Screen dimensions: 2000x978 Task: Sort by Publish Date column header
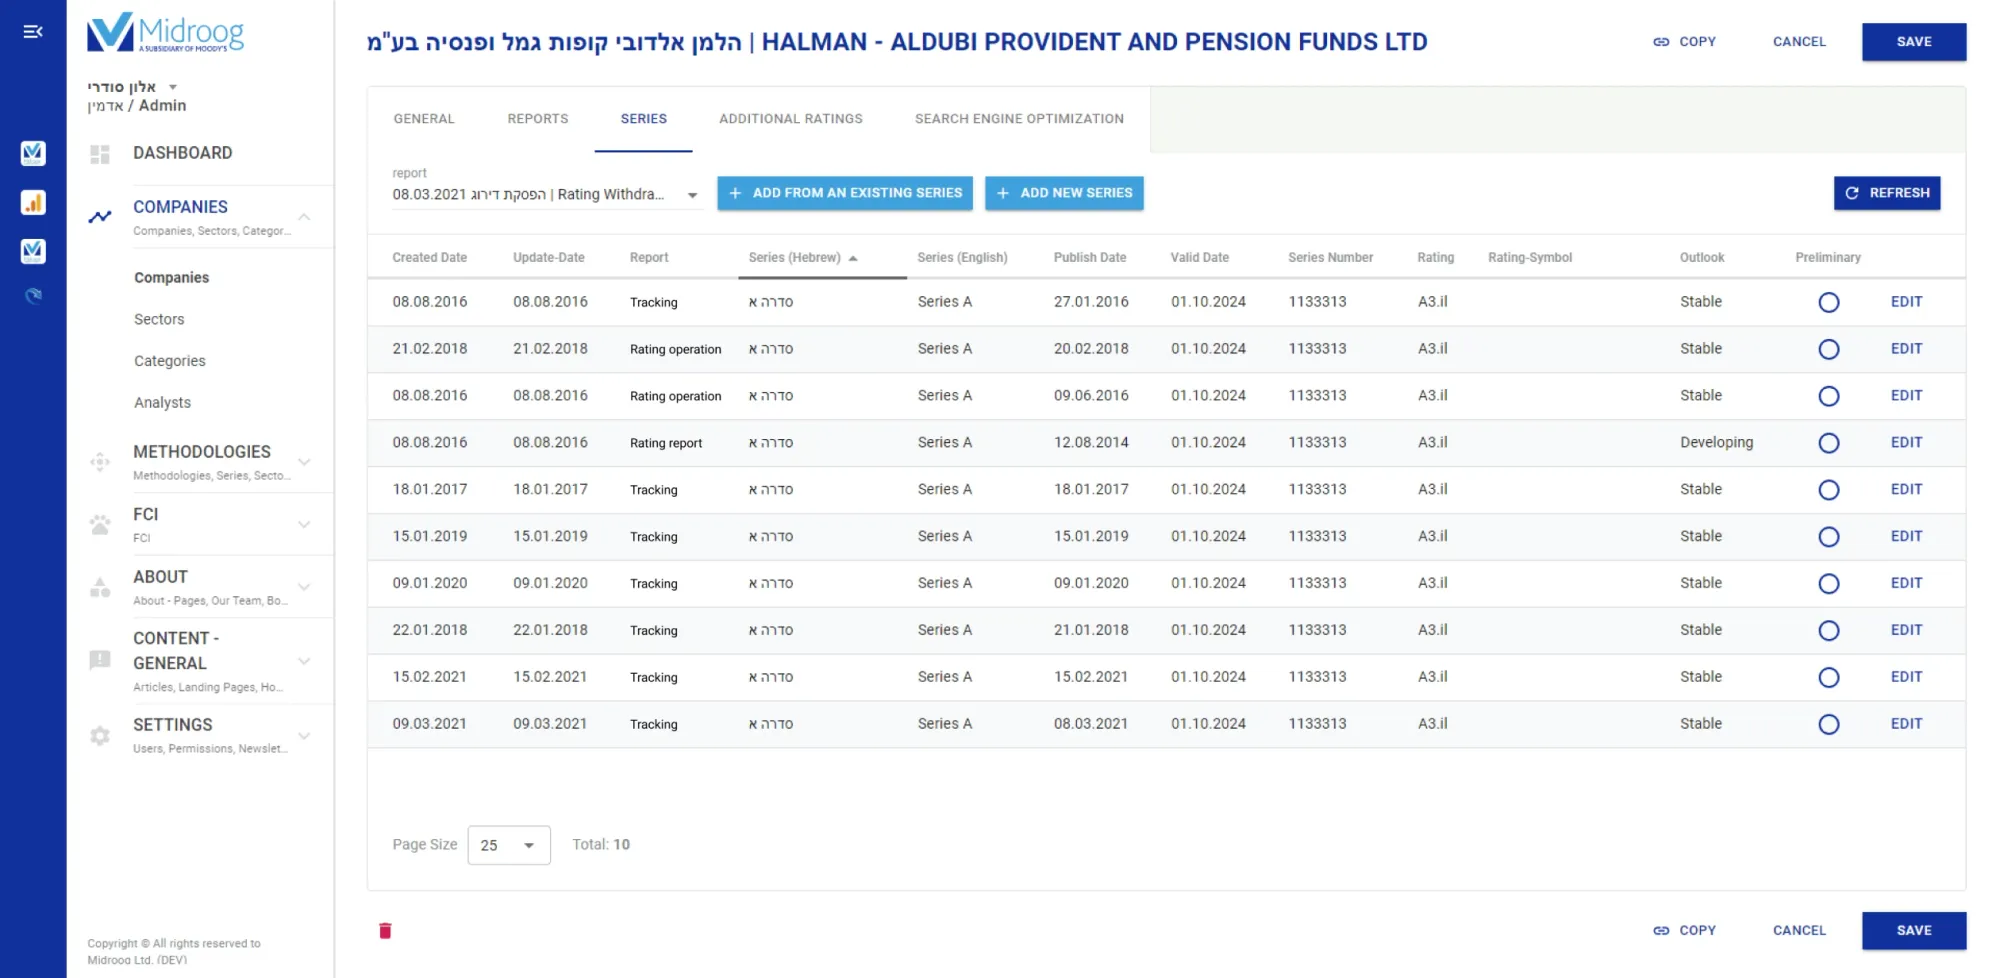point(1090,258)
